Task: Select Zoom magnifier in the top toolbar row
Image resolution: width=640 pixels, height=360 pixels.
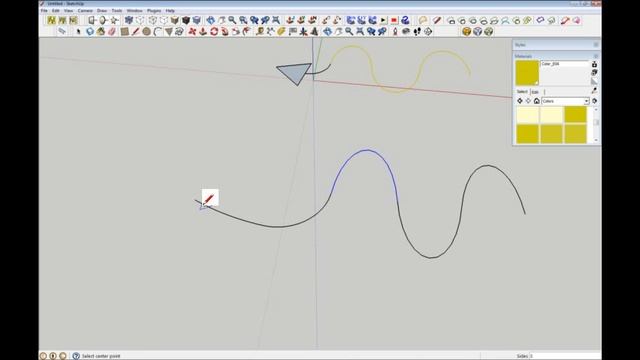Action: pos(232,20)
